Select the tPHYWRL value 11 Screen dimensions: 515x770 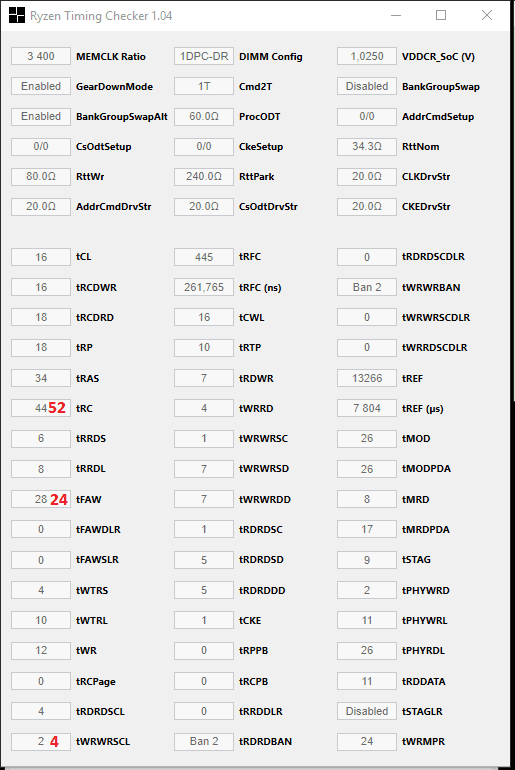point(367,620)
